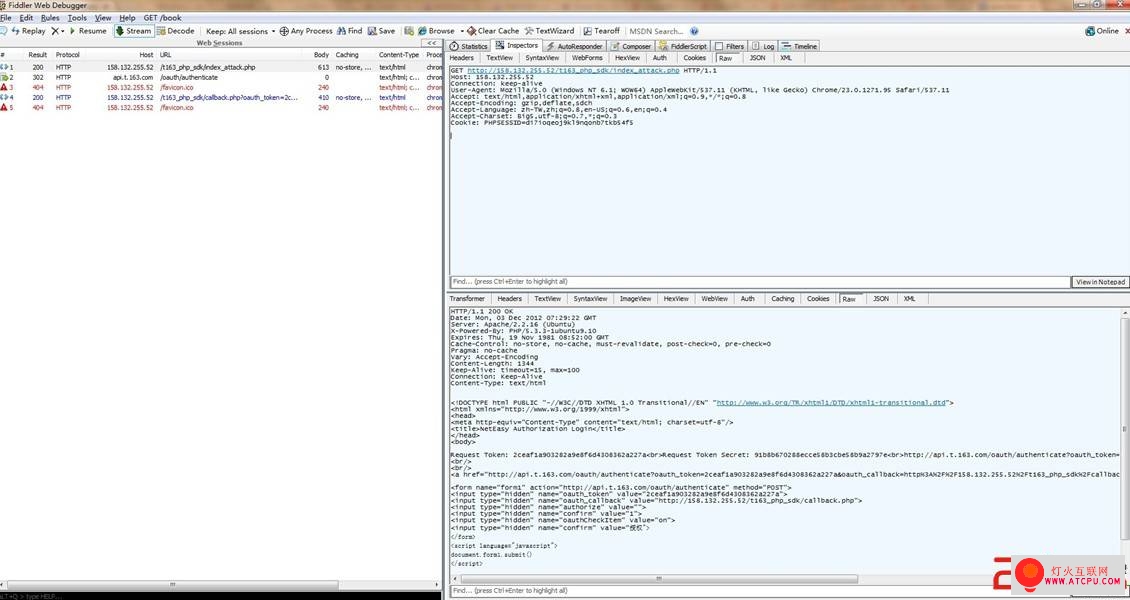The image size is (1130, 600).
Task: Open the Keep: All sessions dropdown
Action: click(x=241, y=31)
